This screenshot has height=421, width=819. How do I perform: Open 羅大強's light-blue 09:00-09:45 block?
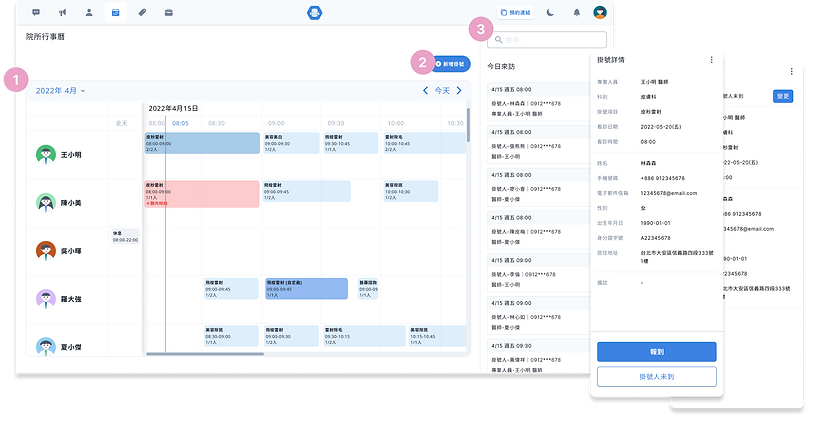(x=231, y=288)
